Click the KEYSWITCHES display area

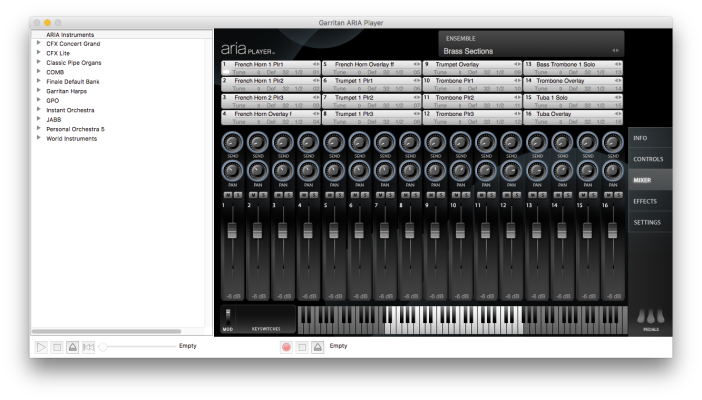coord(266,318)
